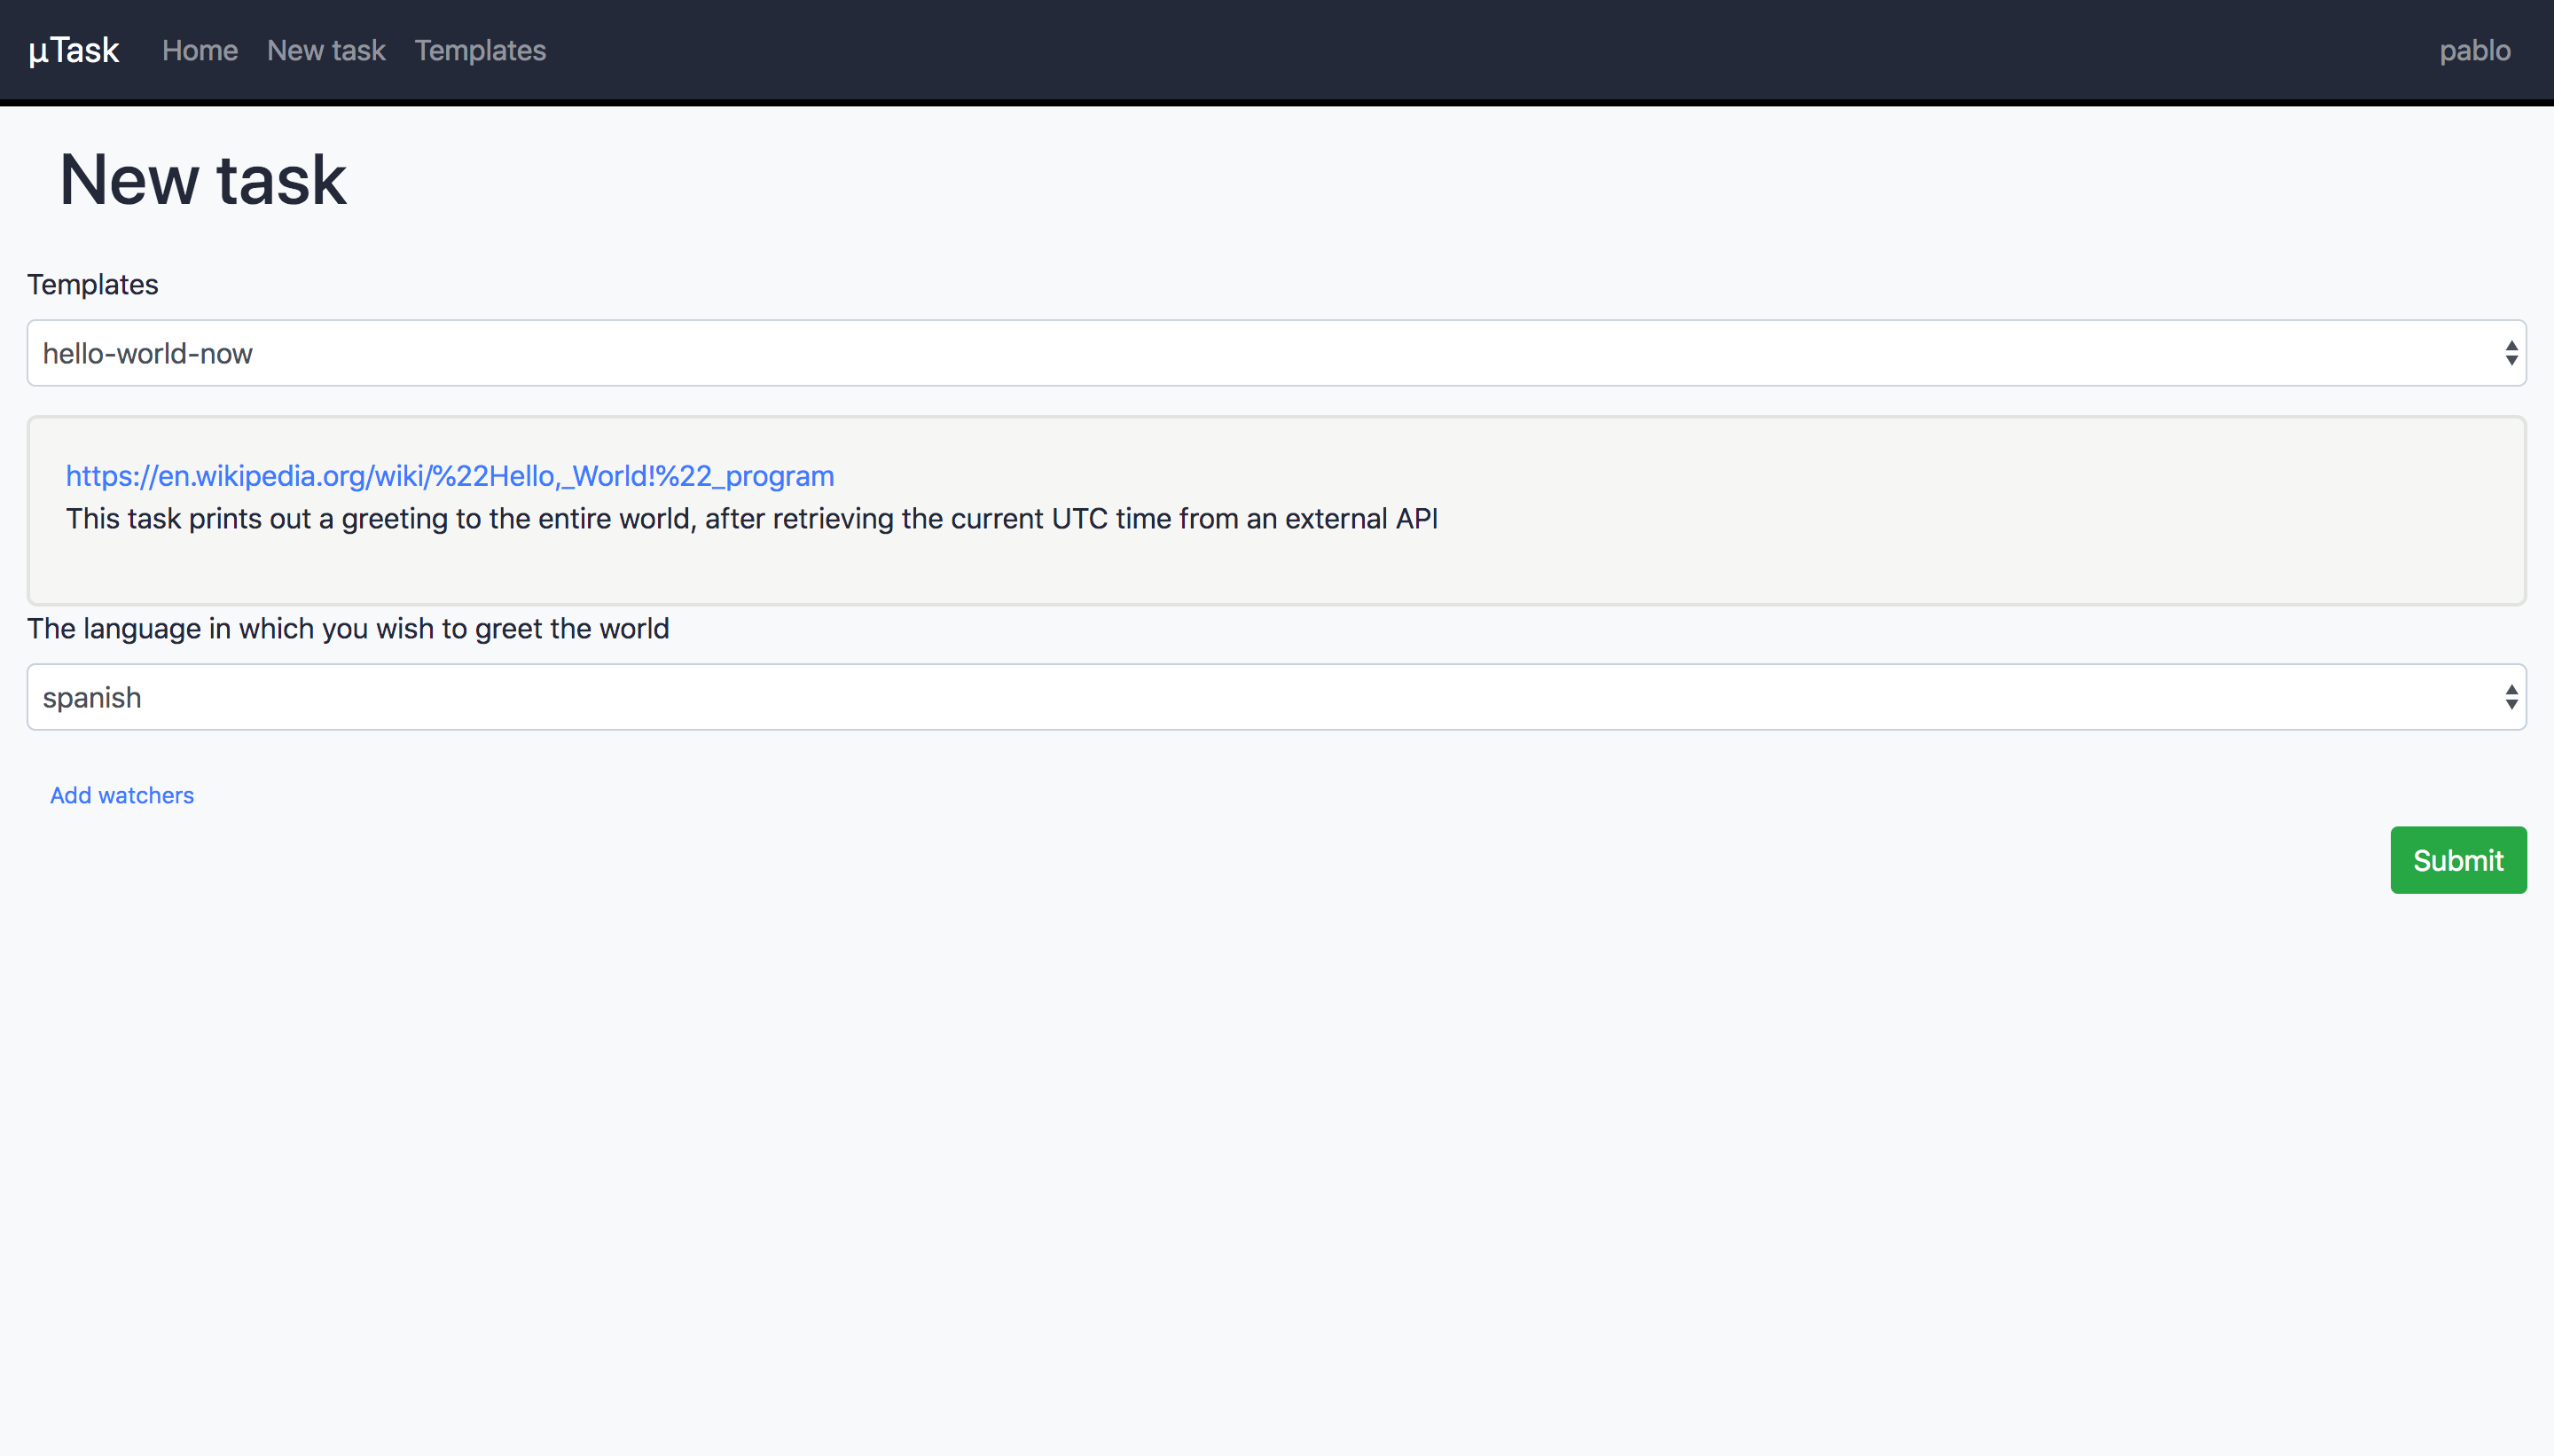Click the µTask brand logo
The width and height of the screenshot is (2554, 1456).
(74, 50)
